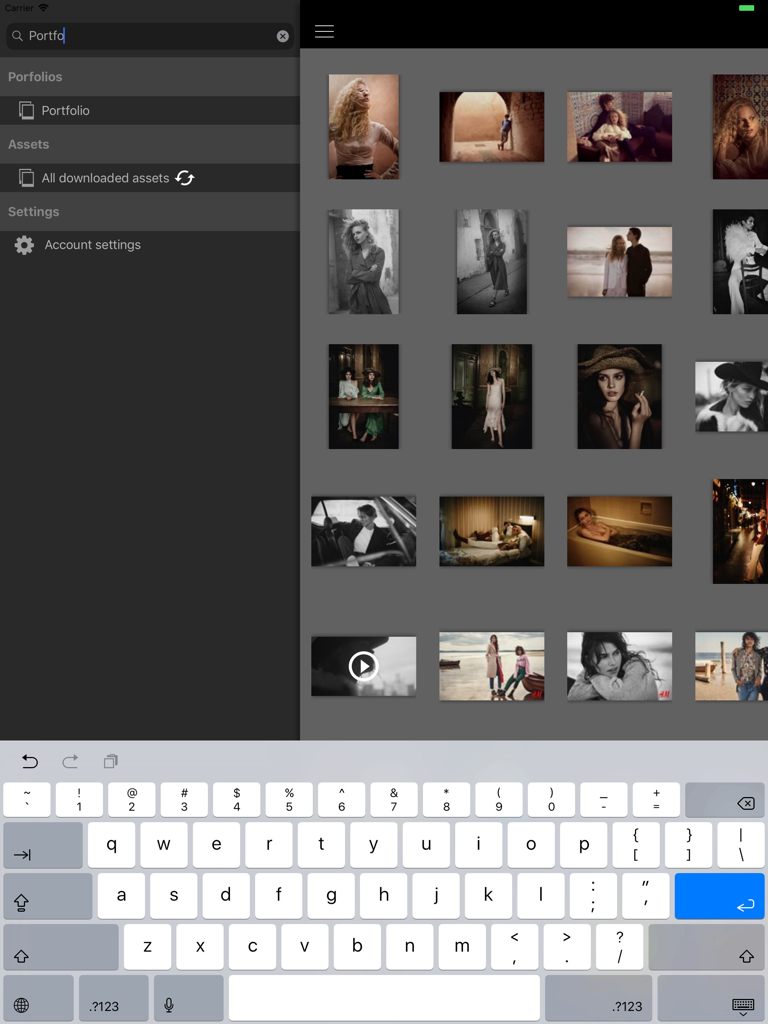Open the black cowboy hat portrait thumbnail

coord(731,396)
